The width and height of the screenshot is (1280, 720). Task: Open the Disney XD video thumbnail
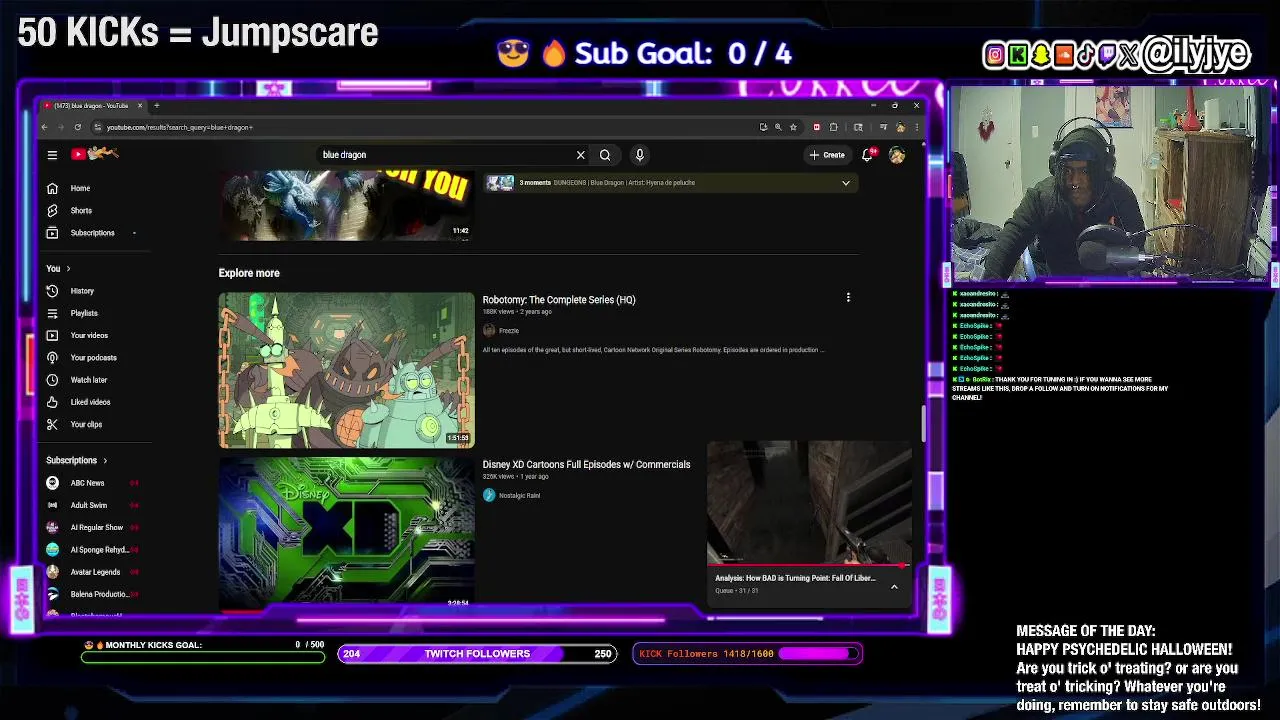click(x=346, y=532)
